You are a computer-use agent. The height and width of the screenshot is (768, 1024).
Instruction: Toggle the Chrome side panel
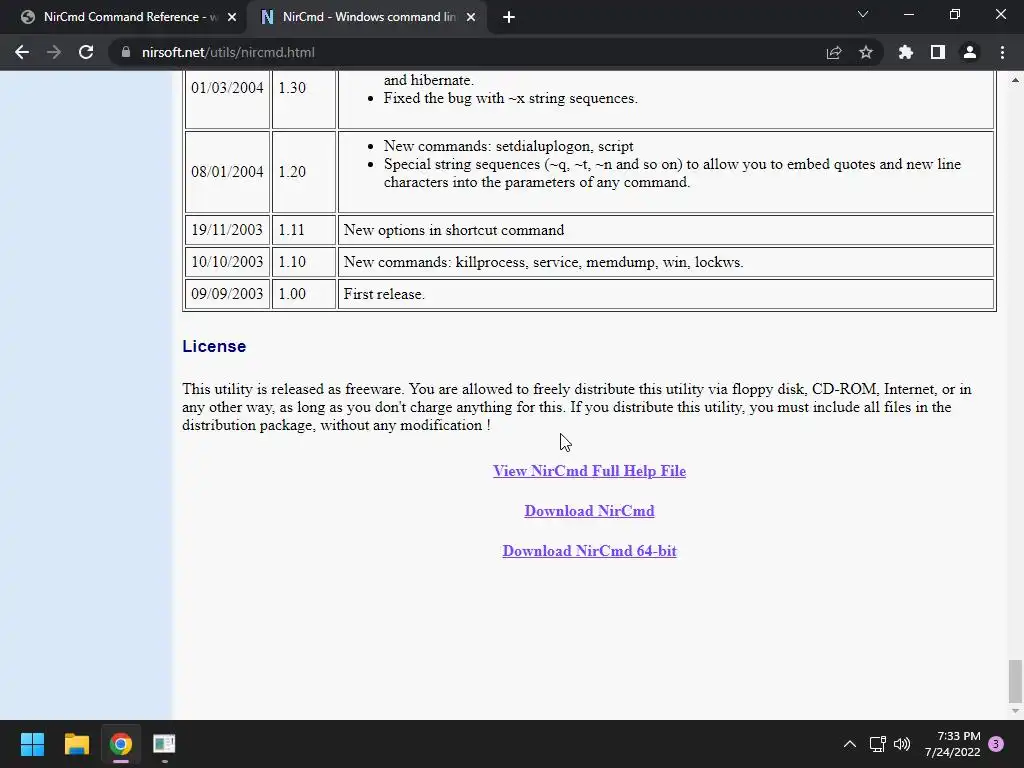click(938, 52)
